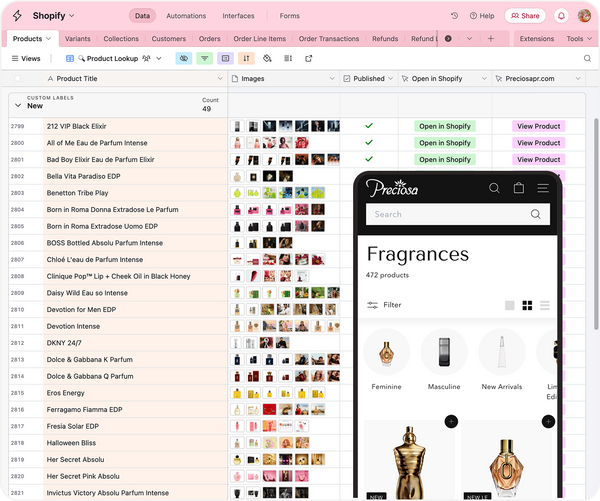
Task: Open shopping bag in Preciosa header
Action: 519,188
